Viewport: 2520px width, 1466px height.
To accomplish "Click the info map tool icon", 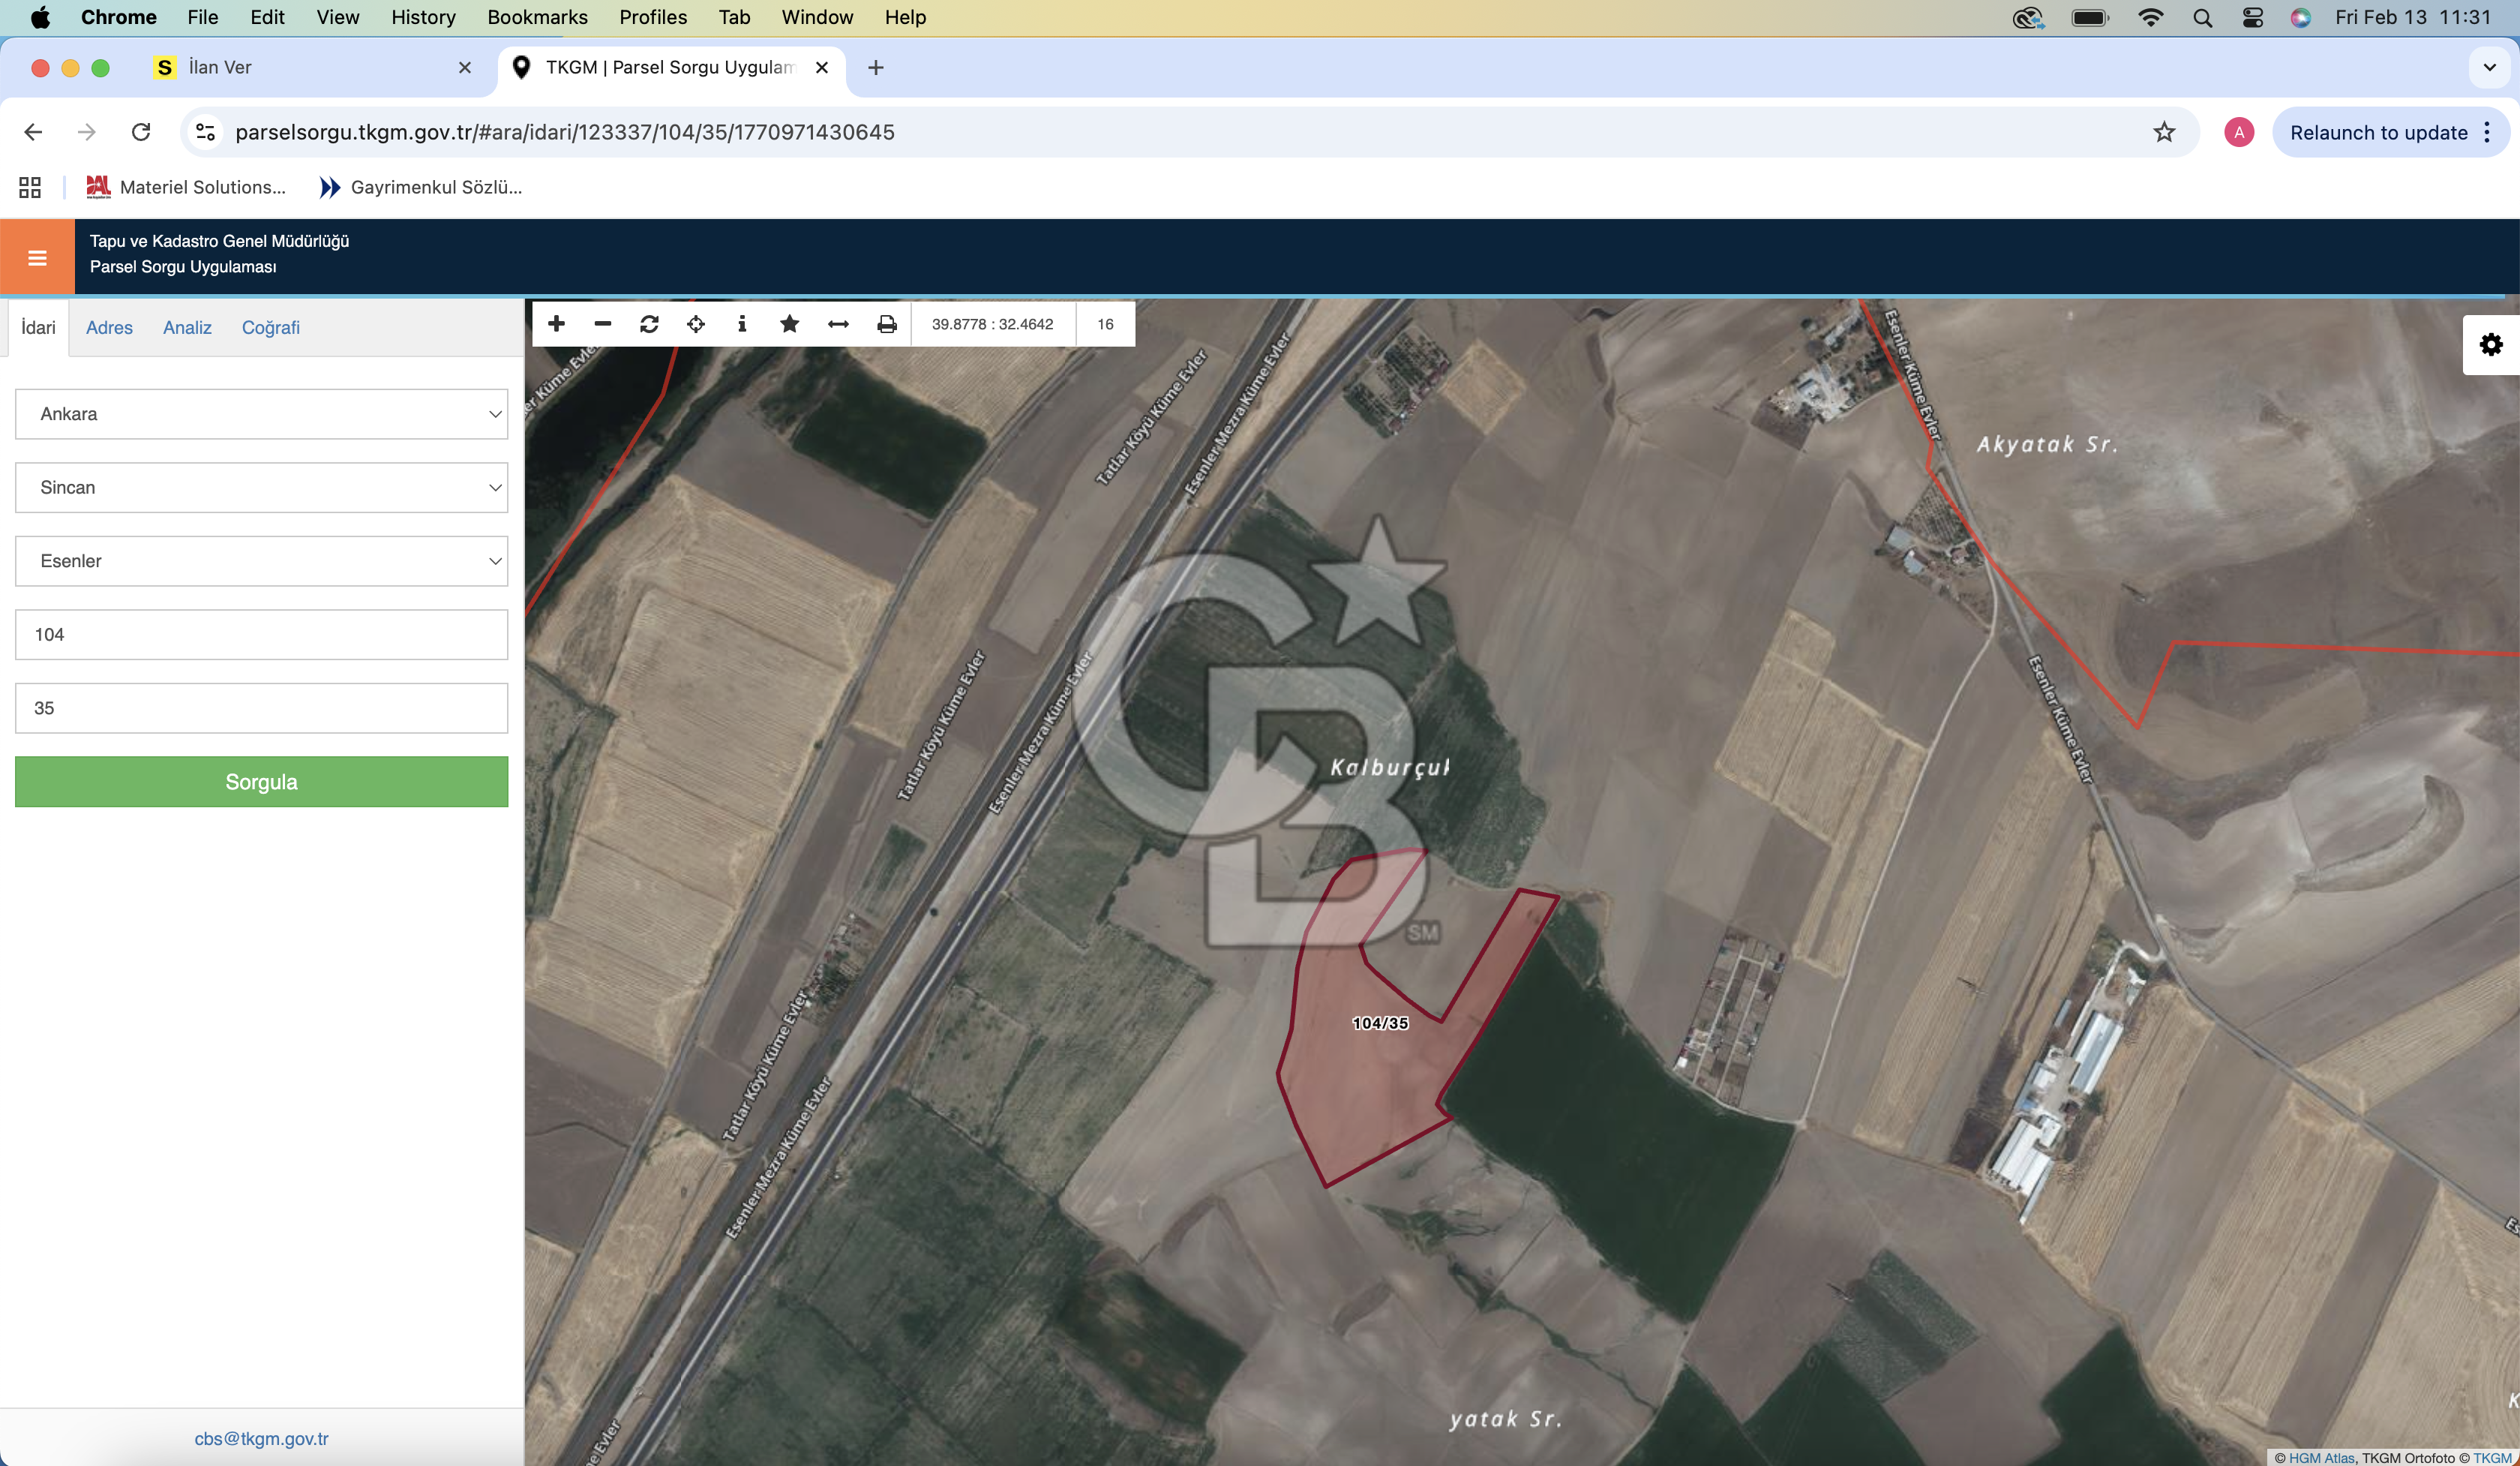I will [742, 324].
